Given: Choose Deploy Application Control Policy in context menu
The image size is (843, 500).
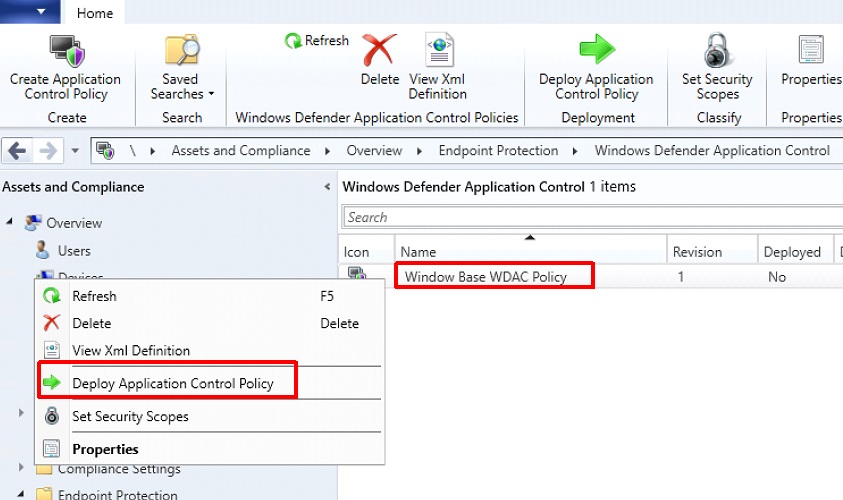Looking at the screenshot, I should (x=172, y=383).
